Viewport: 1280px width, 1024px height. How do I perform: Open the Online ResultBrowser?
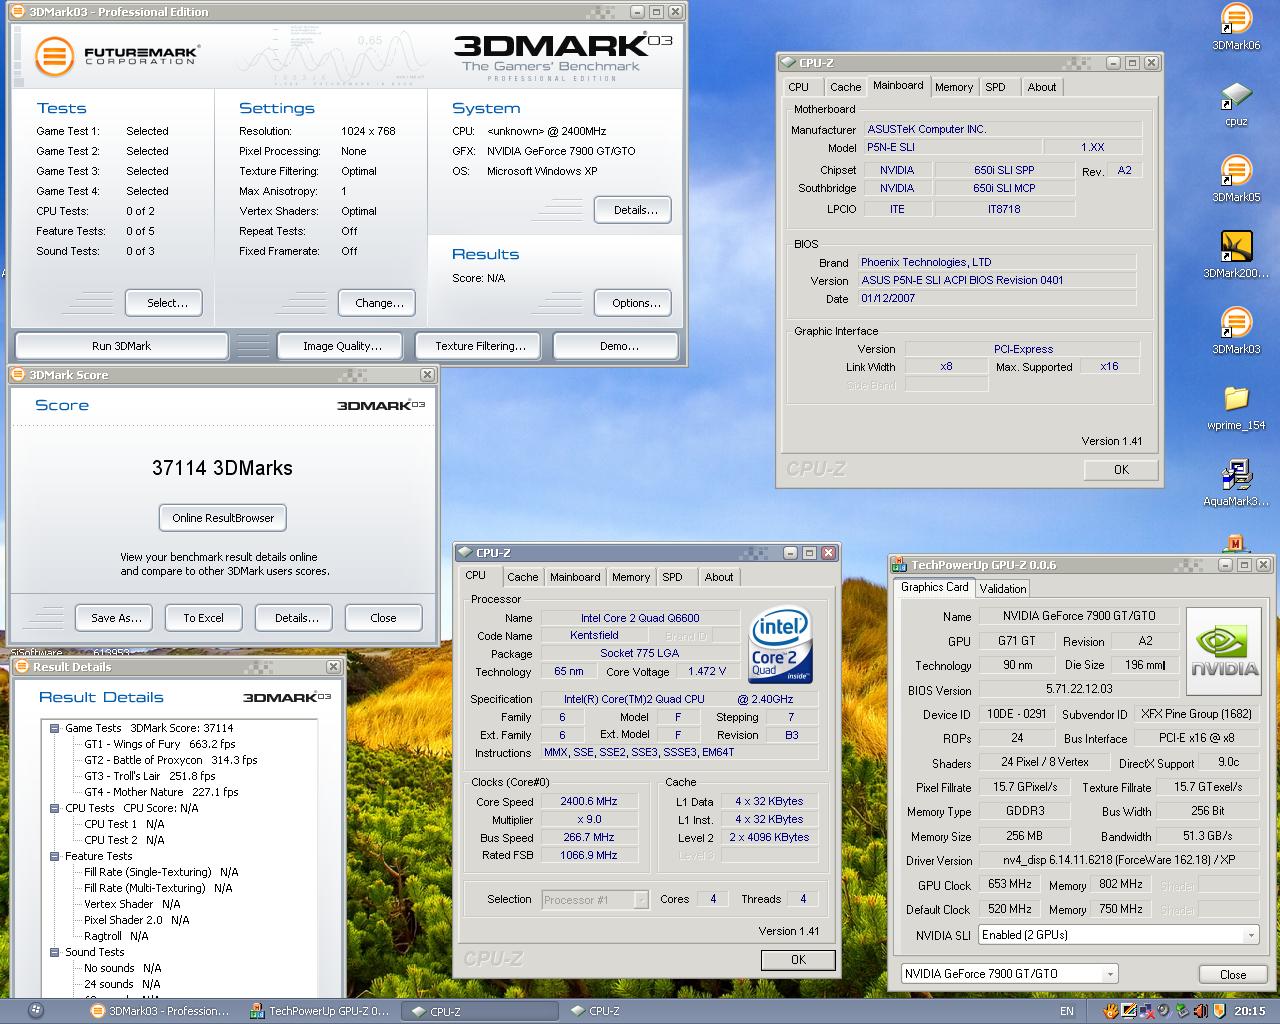tap(223, 518)
